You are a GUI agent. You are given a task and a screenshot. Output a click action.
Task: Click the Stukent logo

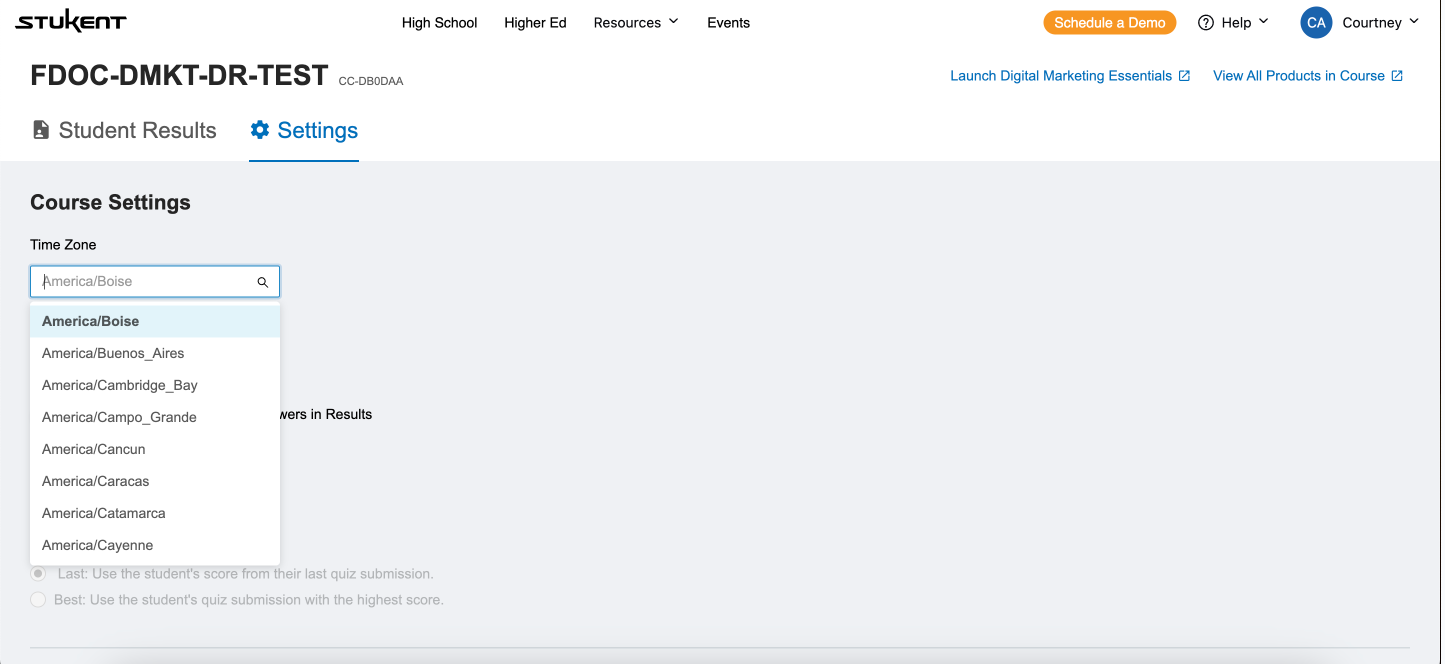71,22
